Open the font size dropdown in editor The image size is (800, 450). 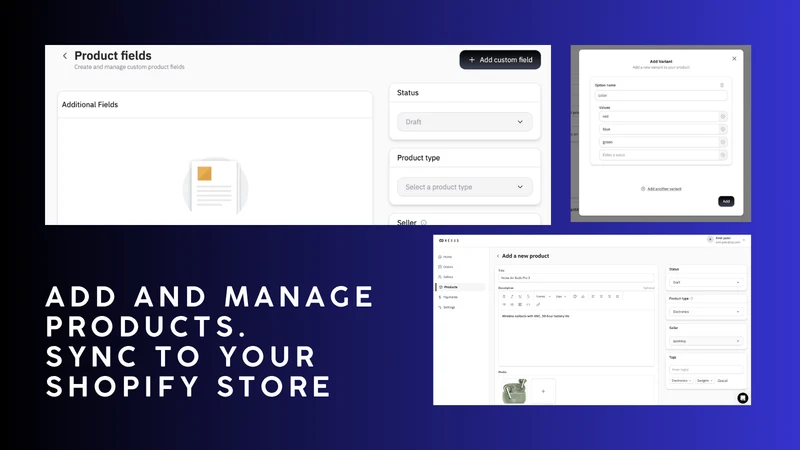click(561, 296)
